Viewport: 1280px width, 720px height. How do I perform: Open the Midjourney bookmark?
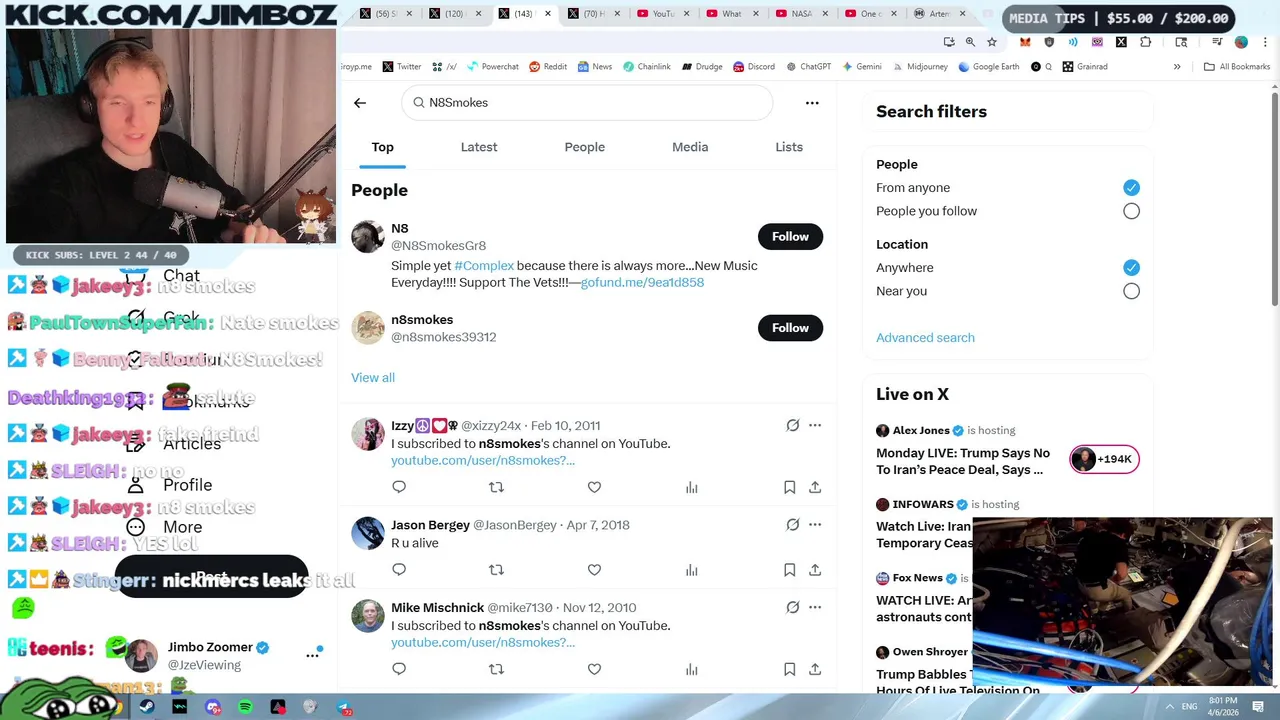click(x=919, y=67)
